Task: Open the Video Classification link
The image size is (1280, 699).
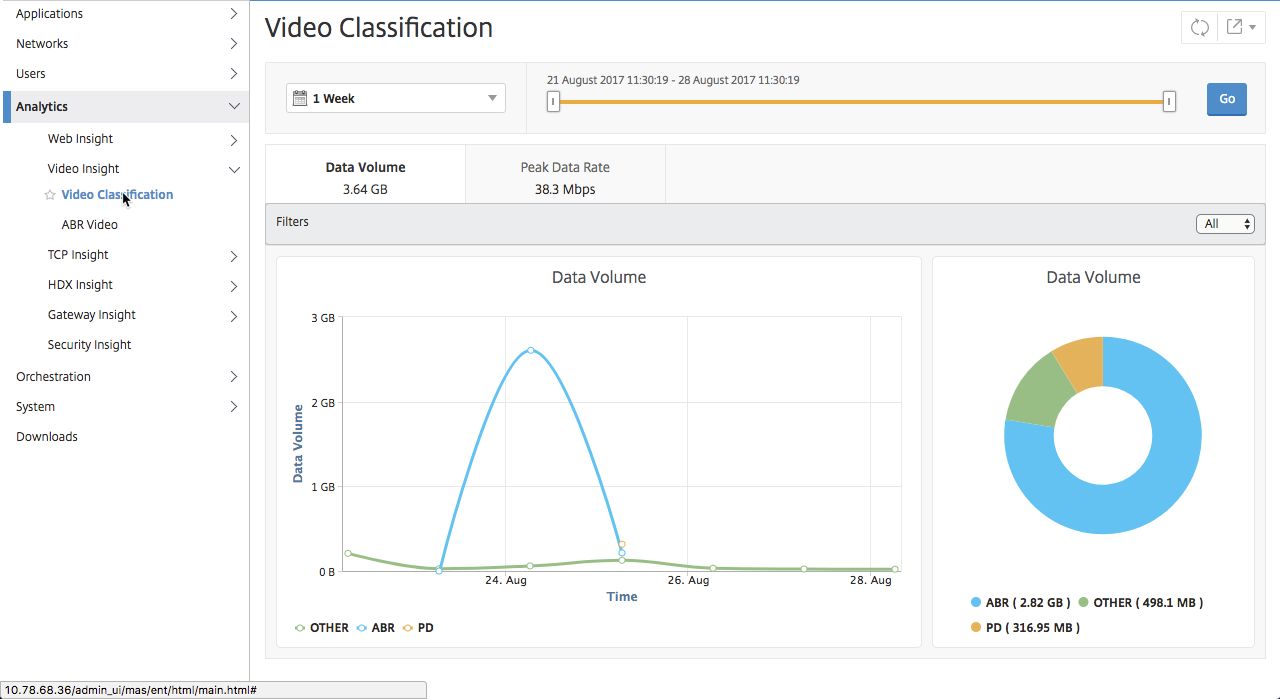Action: [x=117, y=195]
